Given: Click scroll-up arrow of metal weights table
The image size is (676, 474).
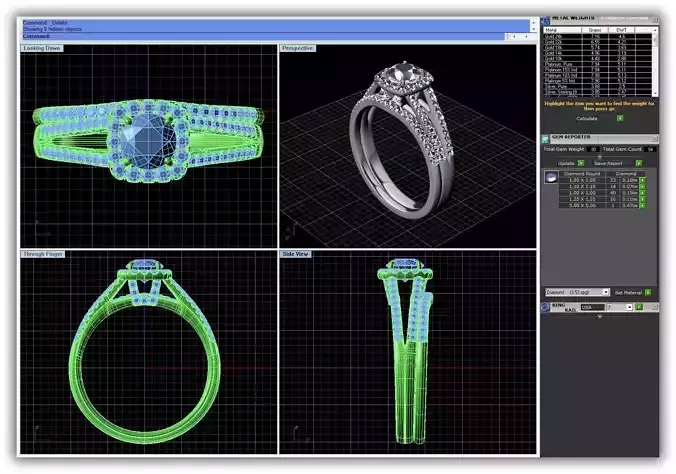Looking at the screenshot, I should (x=655, y=30).
